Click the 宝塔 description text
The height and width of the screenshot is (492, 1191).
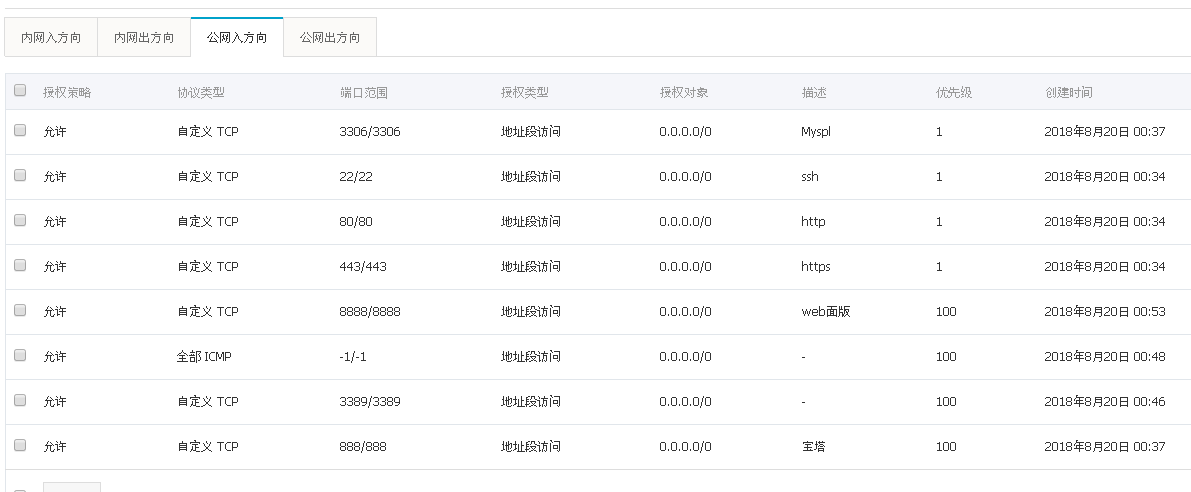point(813,446)
